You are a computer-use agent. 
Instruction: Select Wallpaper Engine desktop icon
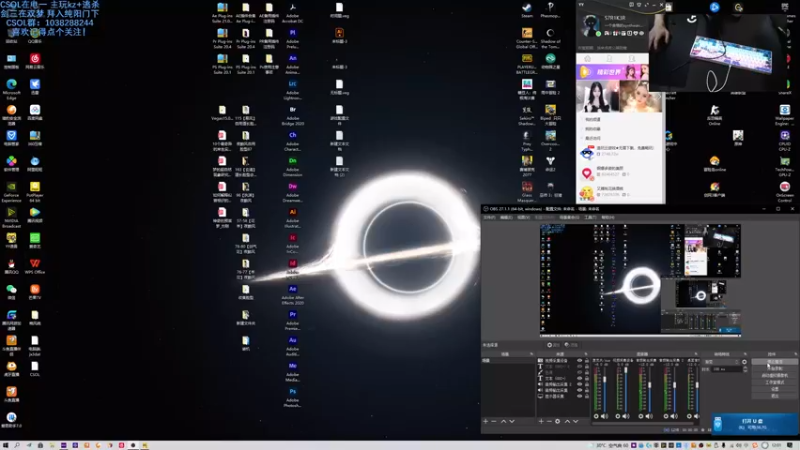click(x=785, y=116)
